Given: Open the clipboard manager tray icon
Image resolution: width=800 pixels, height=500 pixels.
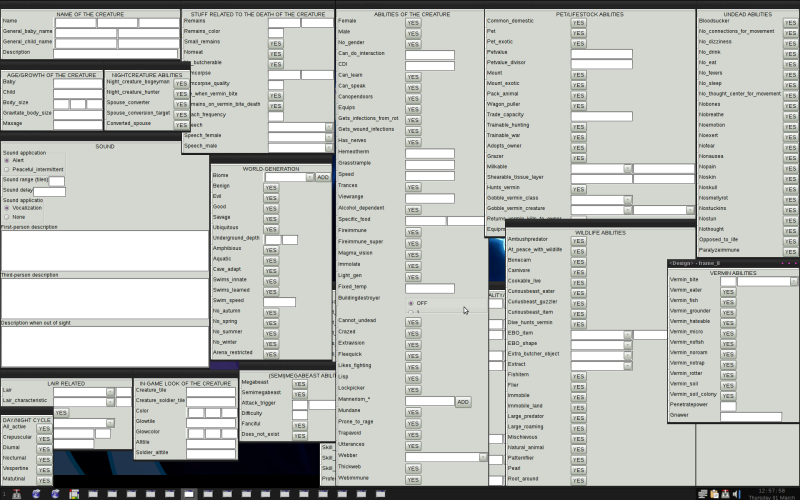Looking at the screenshot, I should pyautogui.click(x=714, y=494).
